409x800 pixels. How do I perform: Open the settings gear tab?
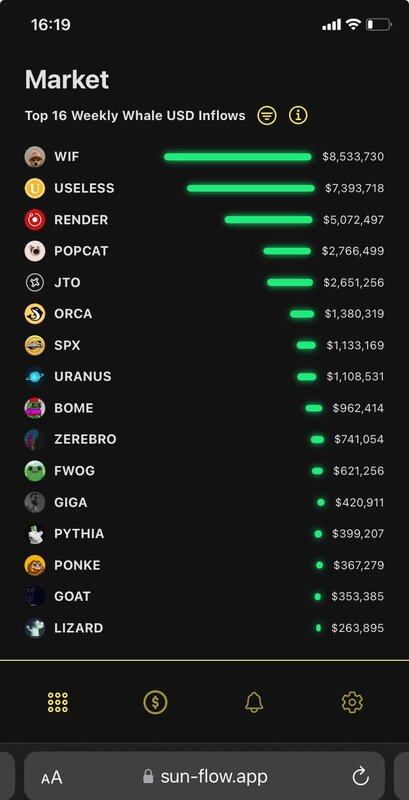pyautogui.click(x=352, y=702)
